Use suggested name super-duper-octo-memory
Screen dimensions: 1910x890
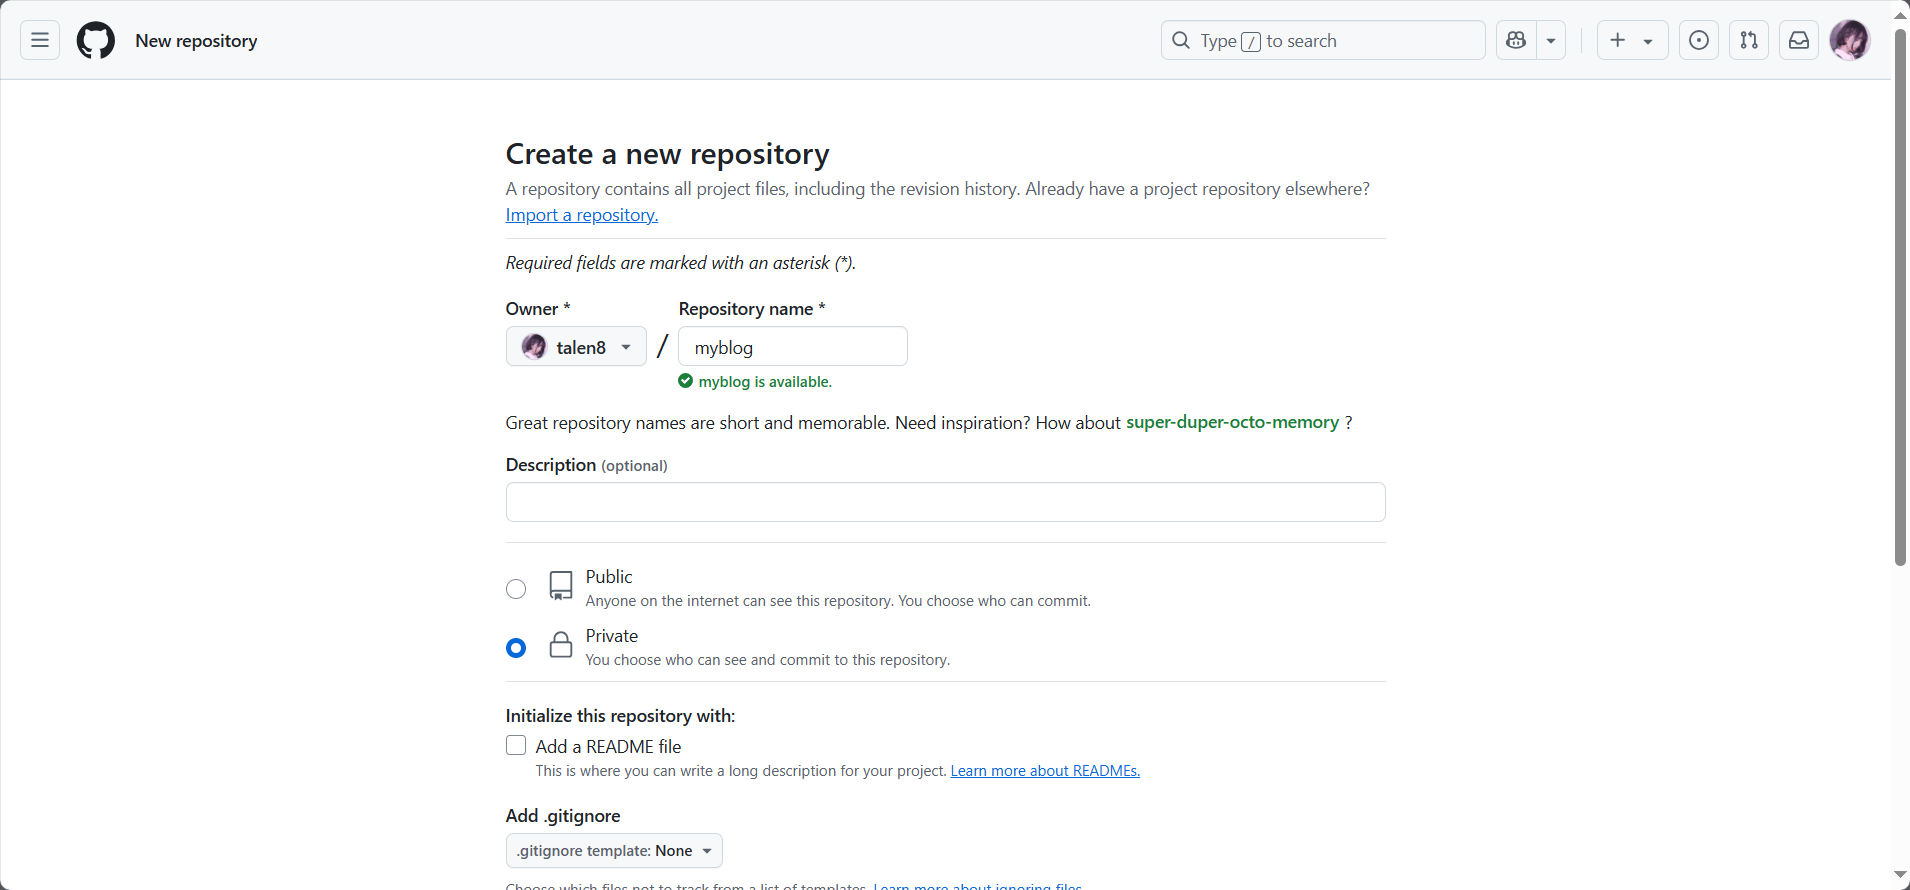1232,422
